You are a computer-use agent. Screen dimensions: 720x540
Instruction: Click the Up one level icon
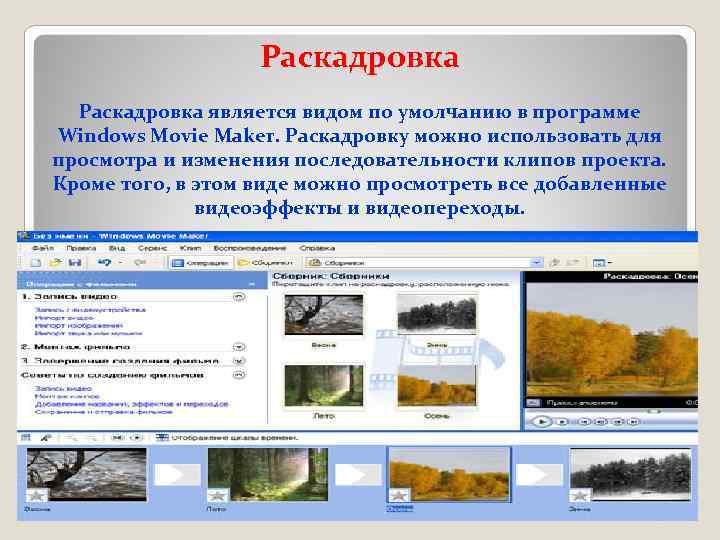pyautogui.click(x=555, y=263)
